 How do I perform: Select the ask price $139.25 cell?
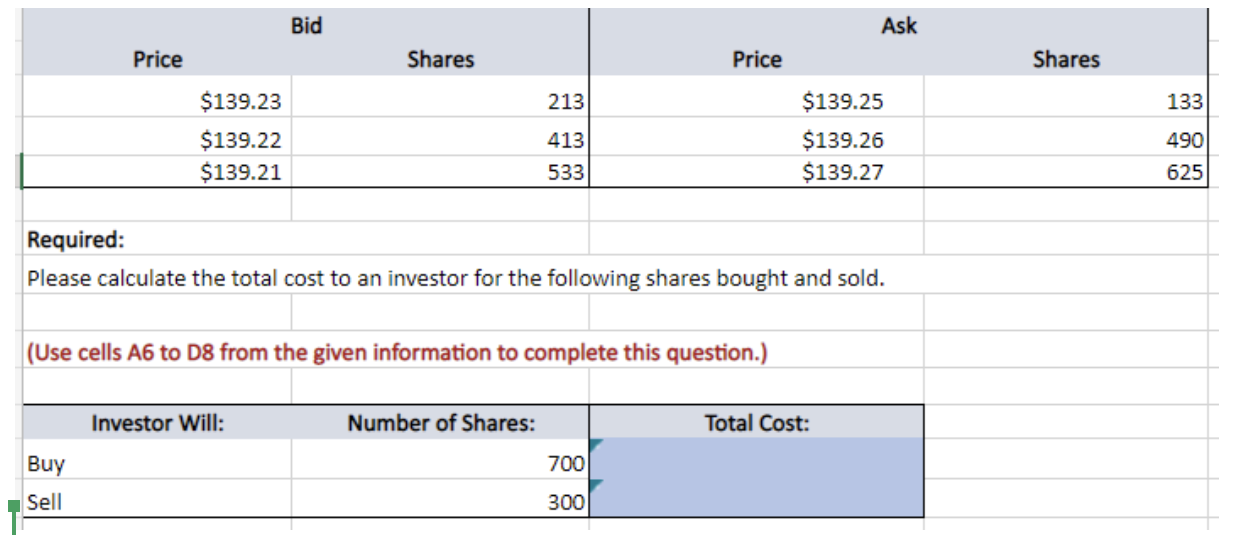click(x=756, y=100)
